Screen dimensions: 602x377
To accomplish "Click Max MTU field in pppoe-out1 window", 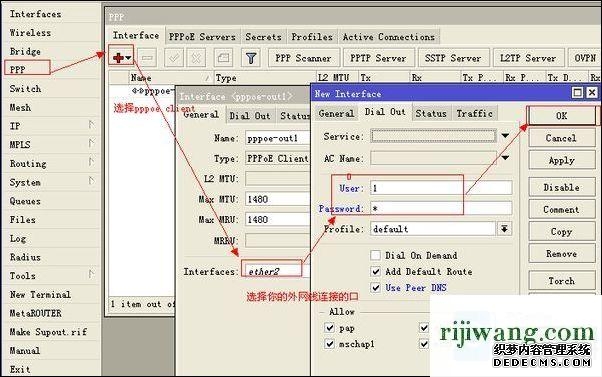I will click(x=278, y=199).
